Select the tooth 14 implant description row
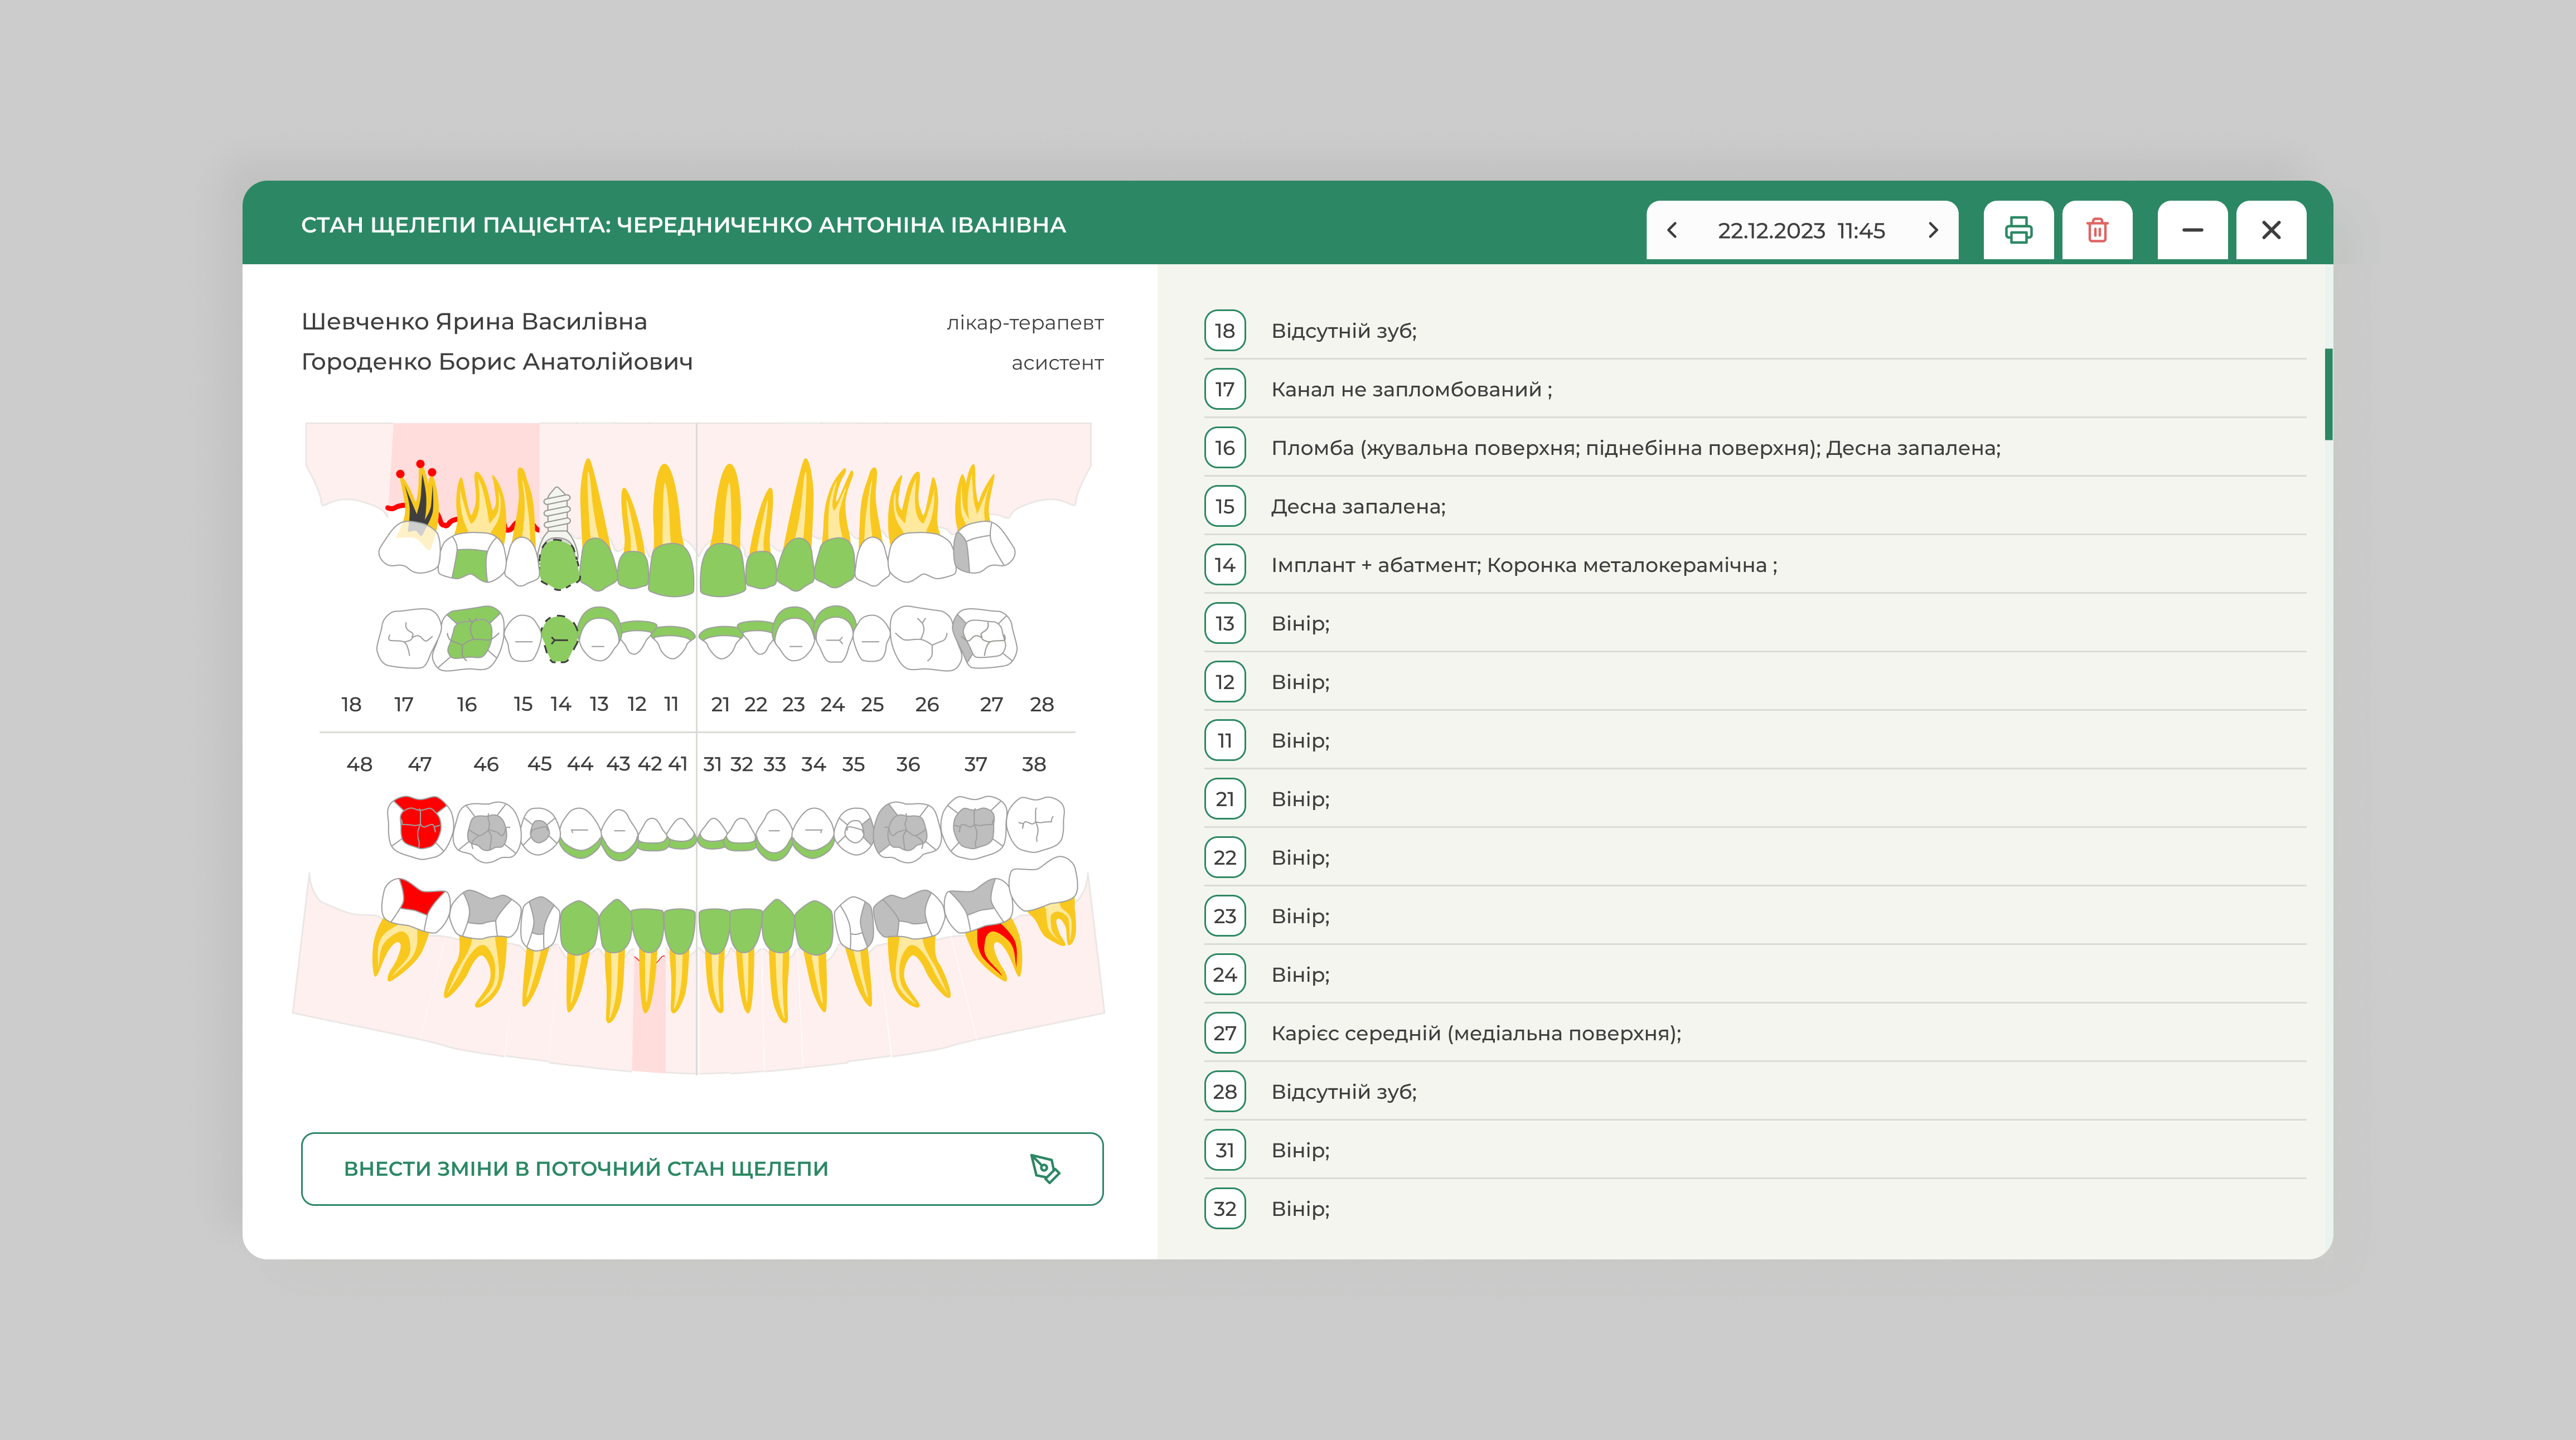The width and height of the screenshot is (2576, 1440). pyautogui.click(x=1523, y=565)
